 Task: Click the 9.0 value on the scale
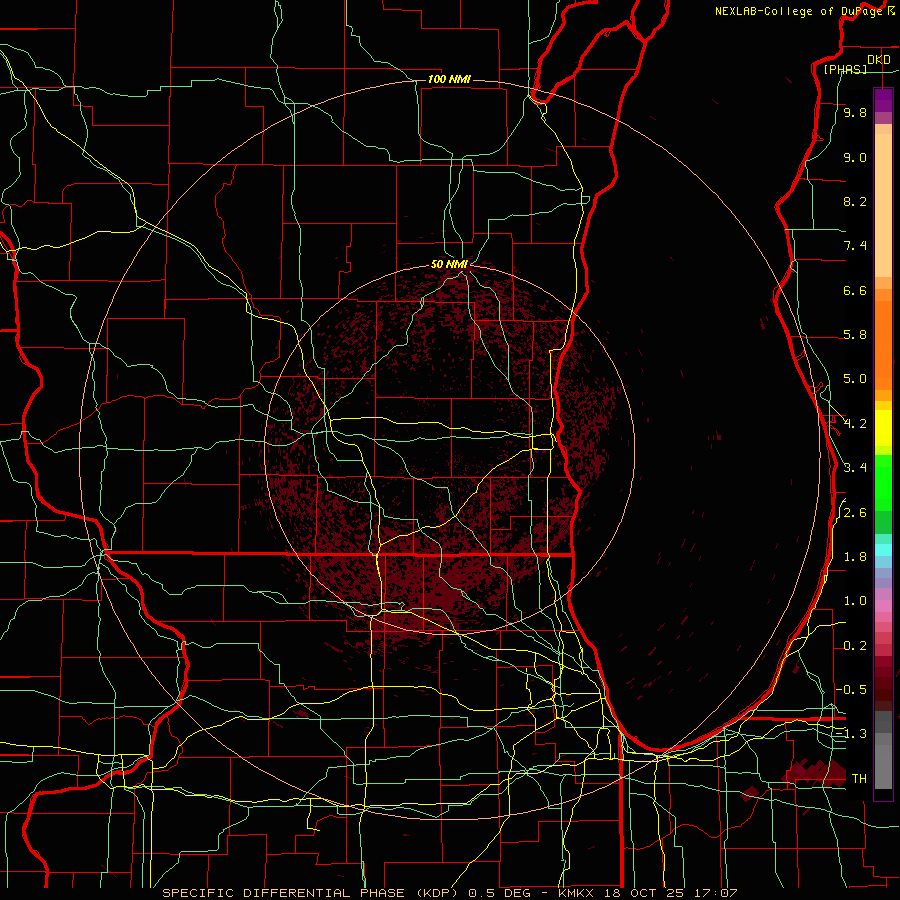point(855,157)
